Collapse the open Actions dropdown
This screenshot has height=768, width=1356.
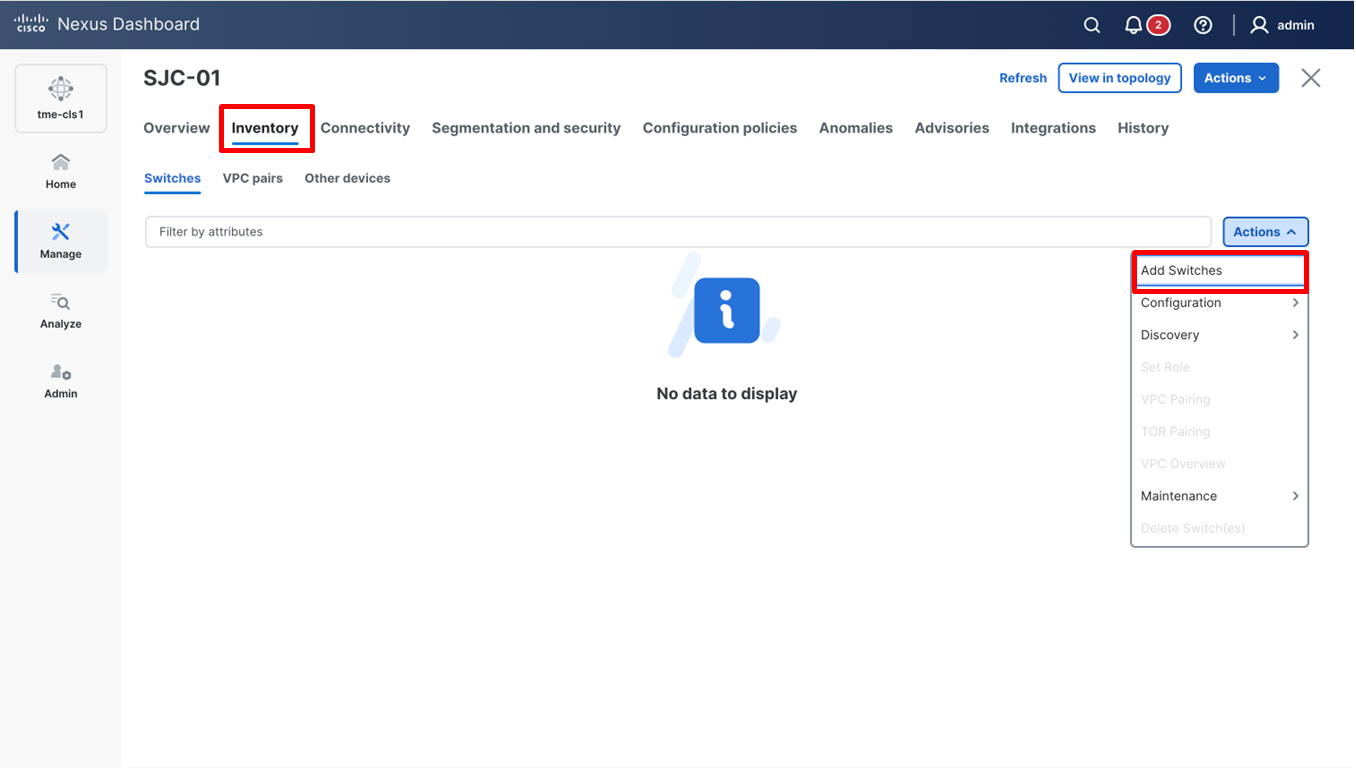(x=1265, y=231)
